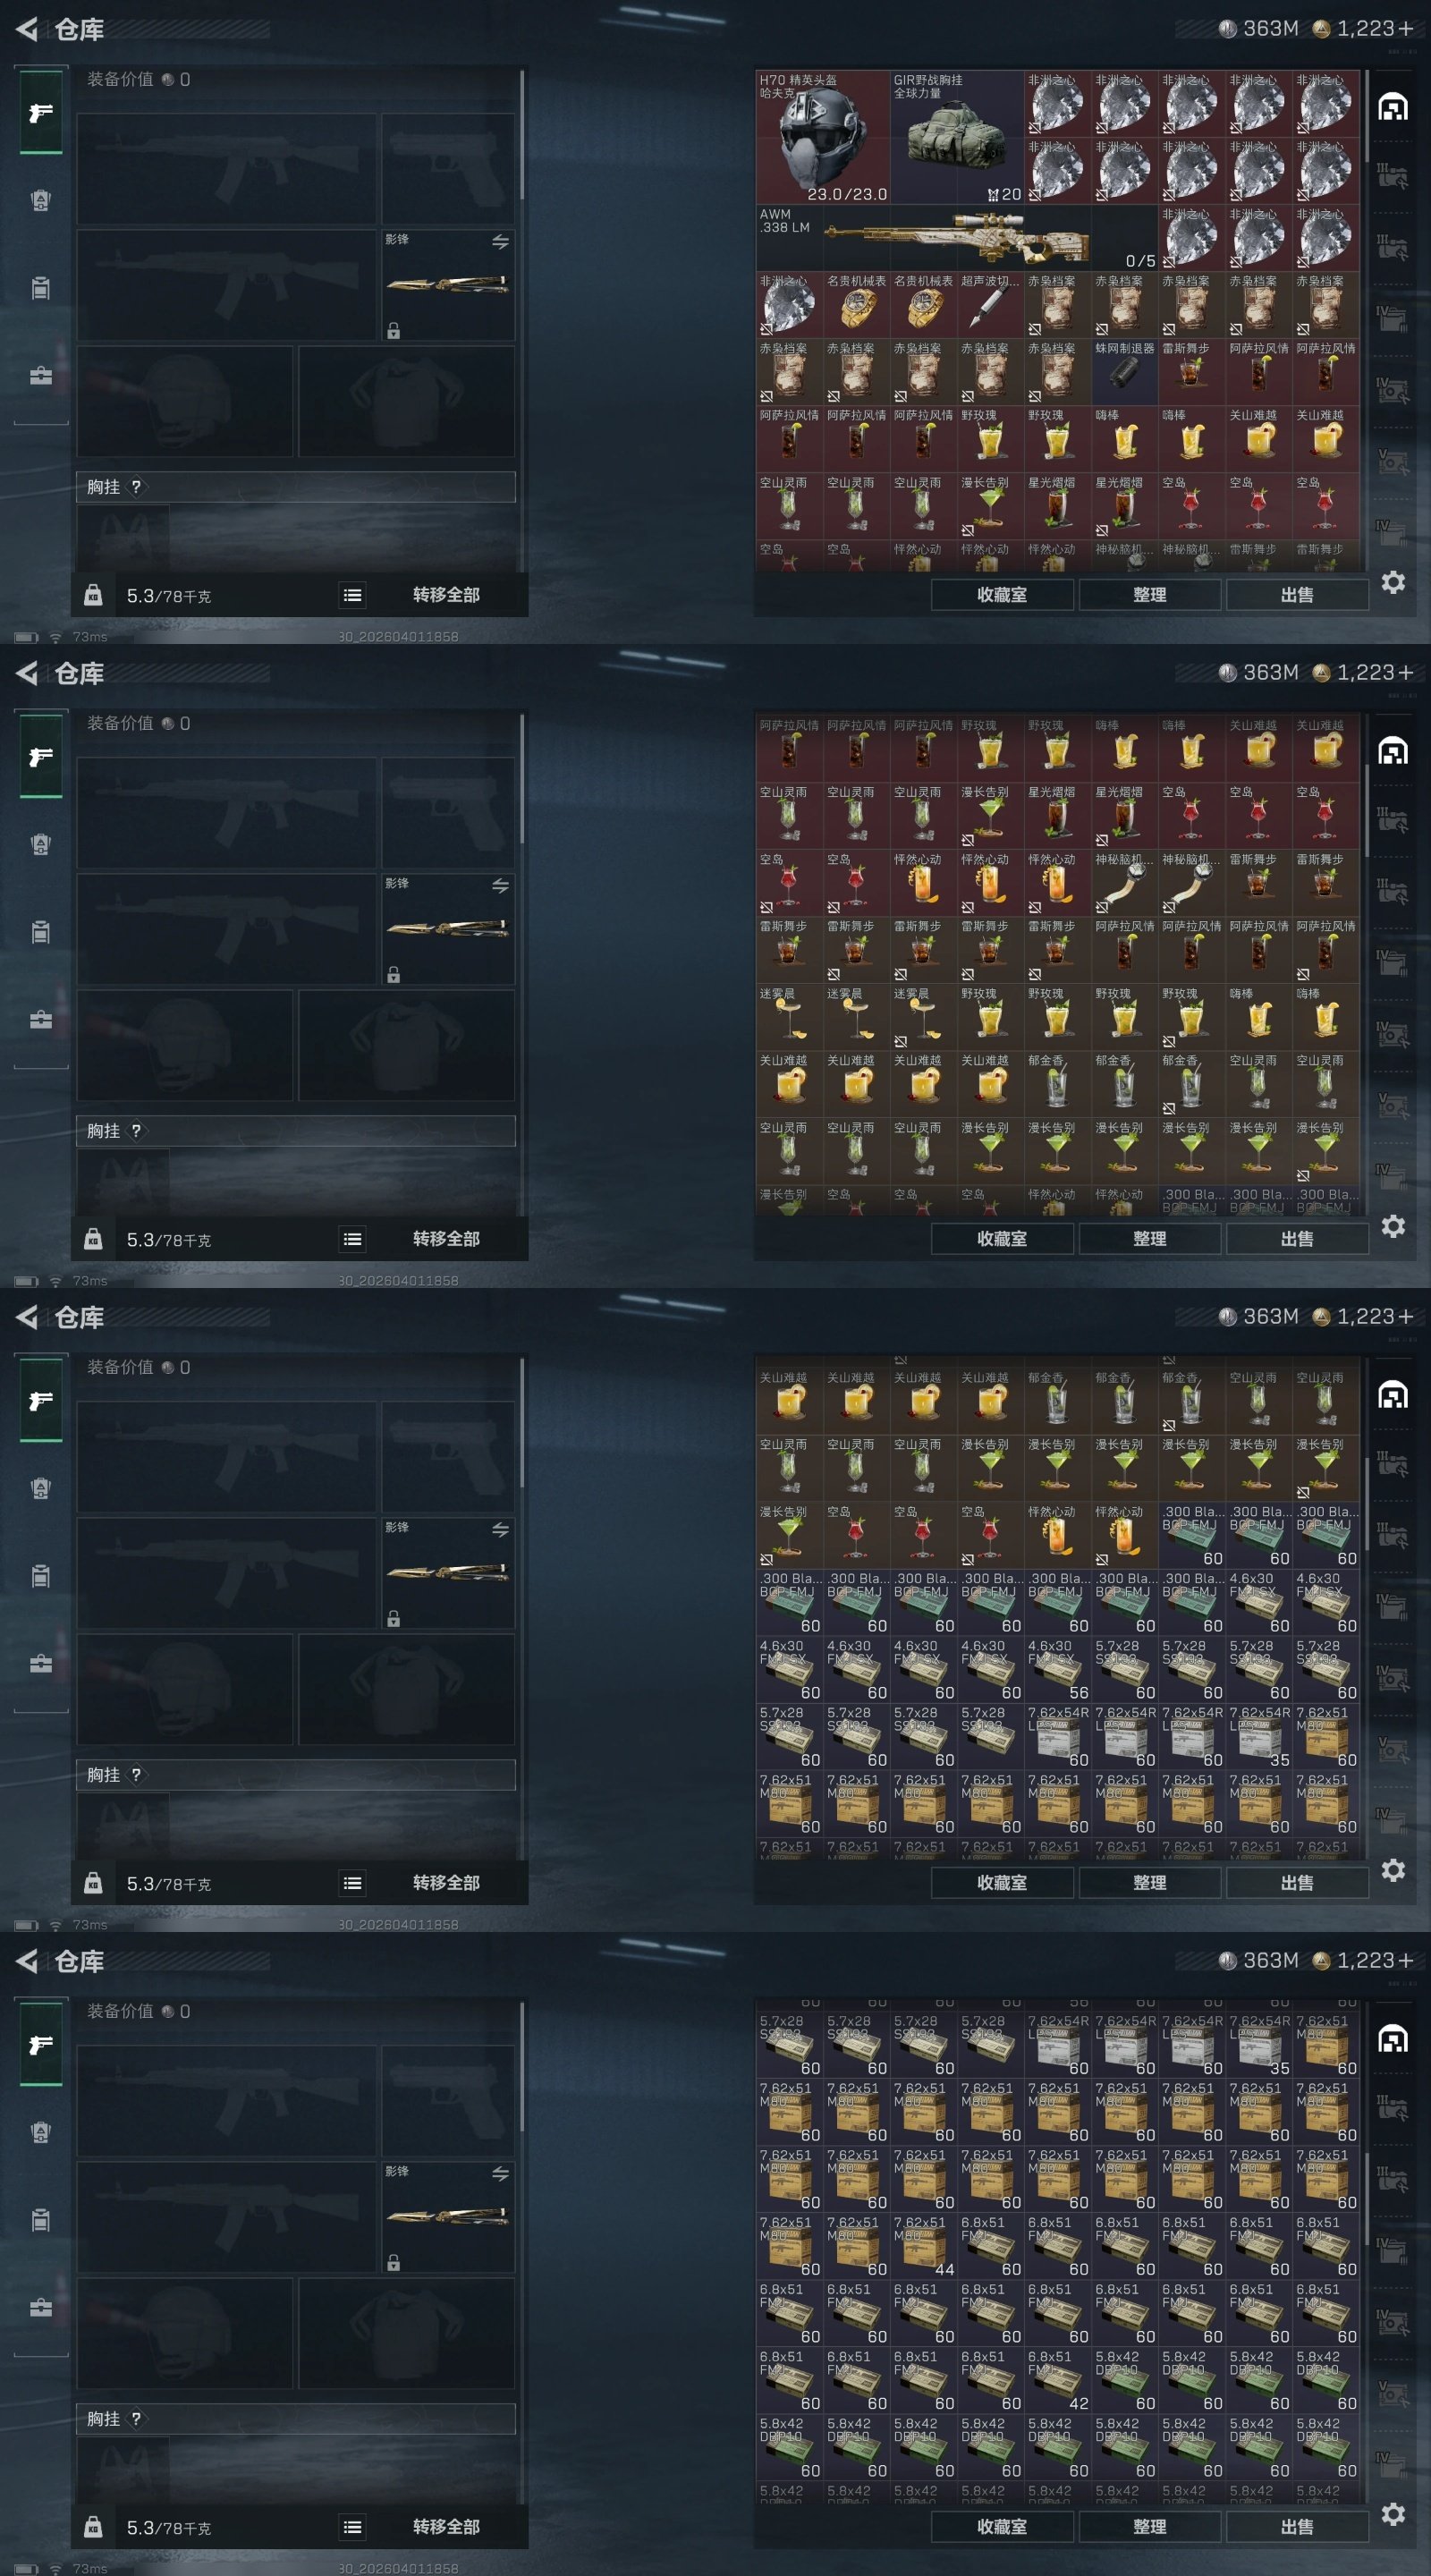The height and width of the screenshot is (2576, 1431).
Task: Click the 超声波切 scalpel item
Action: pyautogui.click(x=990, y=305)
